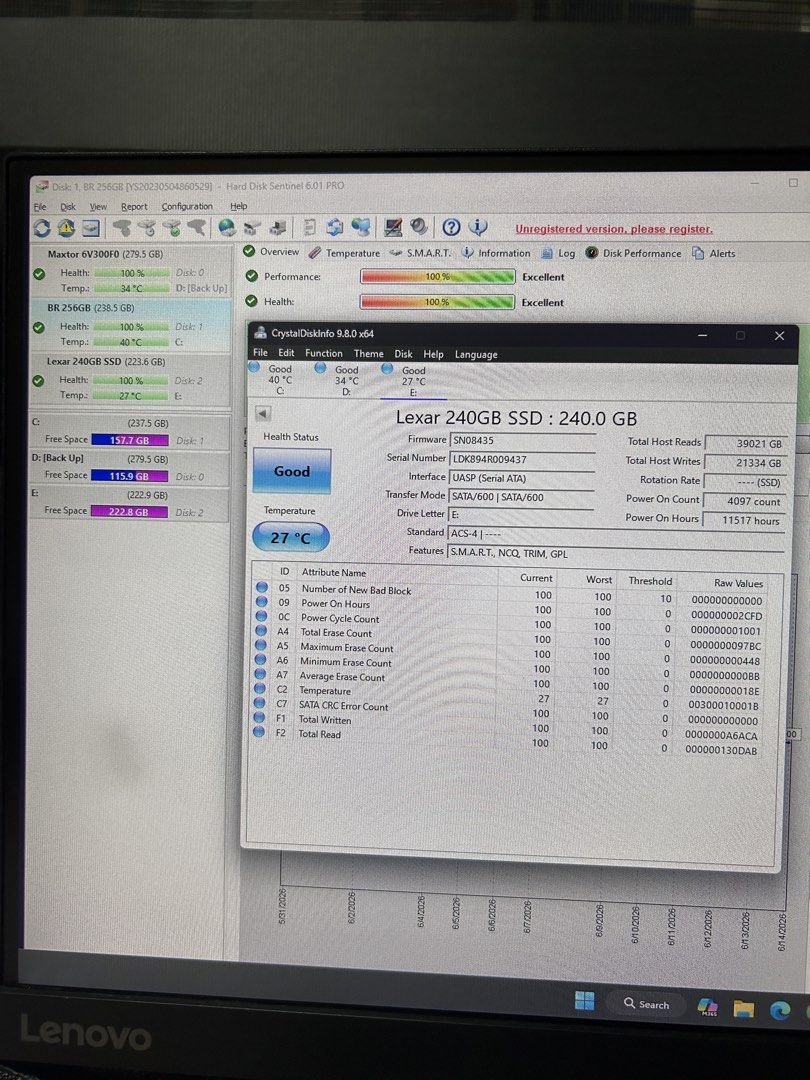Click the D: free space bar 115.9 GB
This screenshot has width=810, height=1080.
pos(129,475)
